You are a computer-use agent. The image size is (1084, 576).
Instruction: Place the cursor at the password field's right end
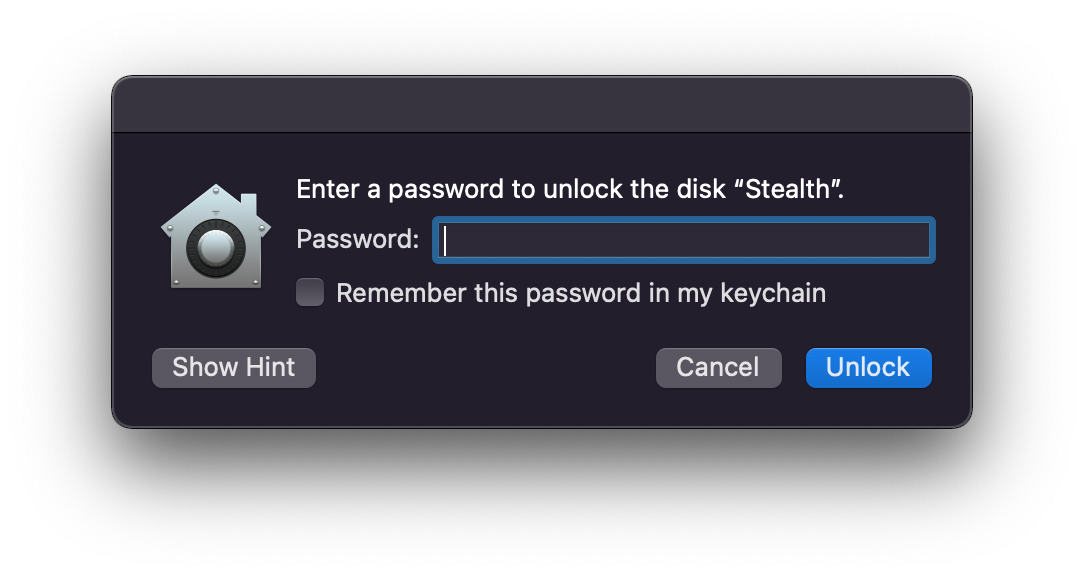tap(922, 241)
